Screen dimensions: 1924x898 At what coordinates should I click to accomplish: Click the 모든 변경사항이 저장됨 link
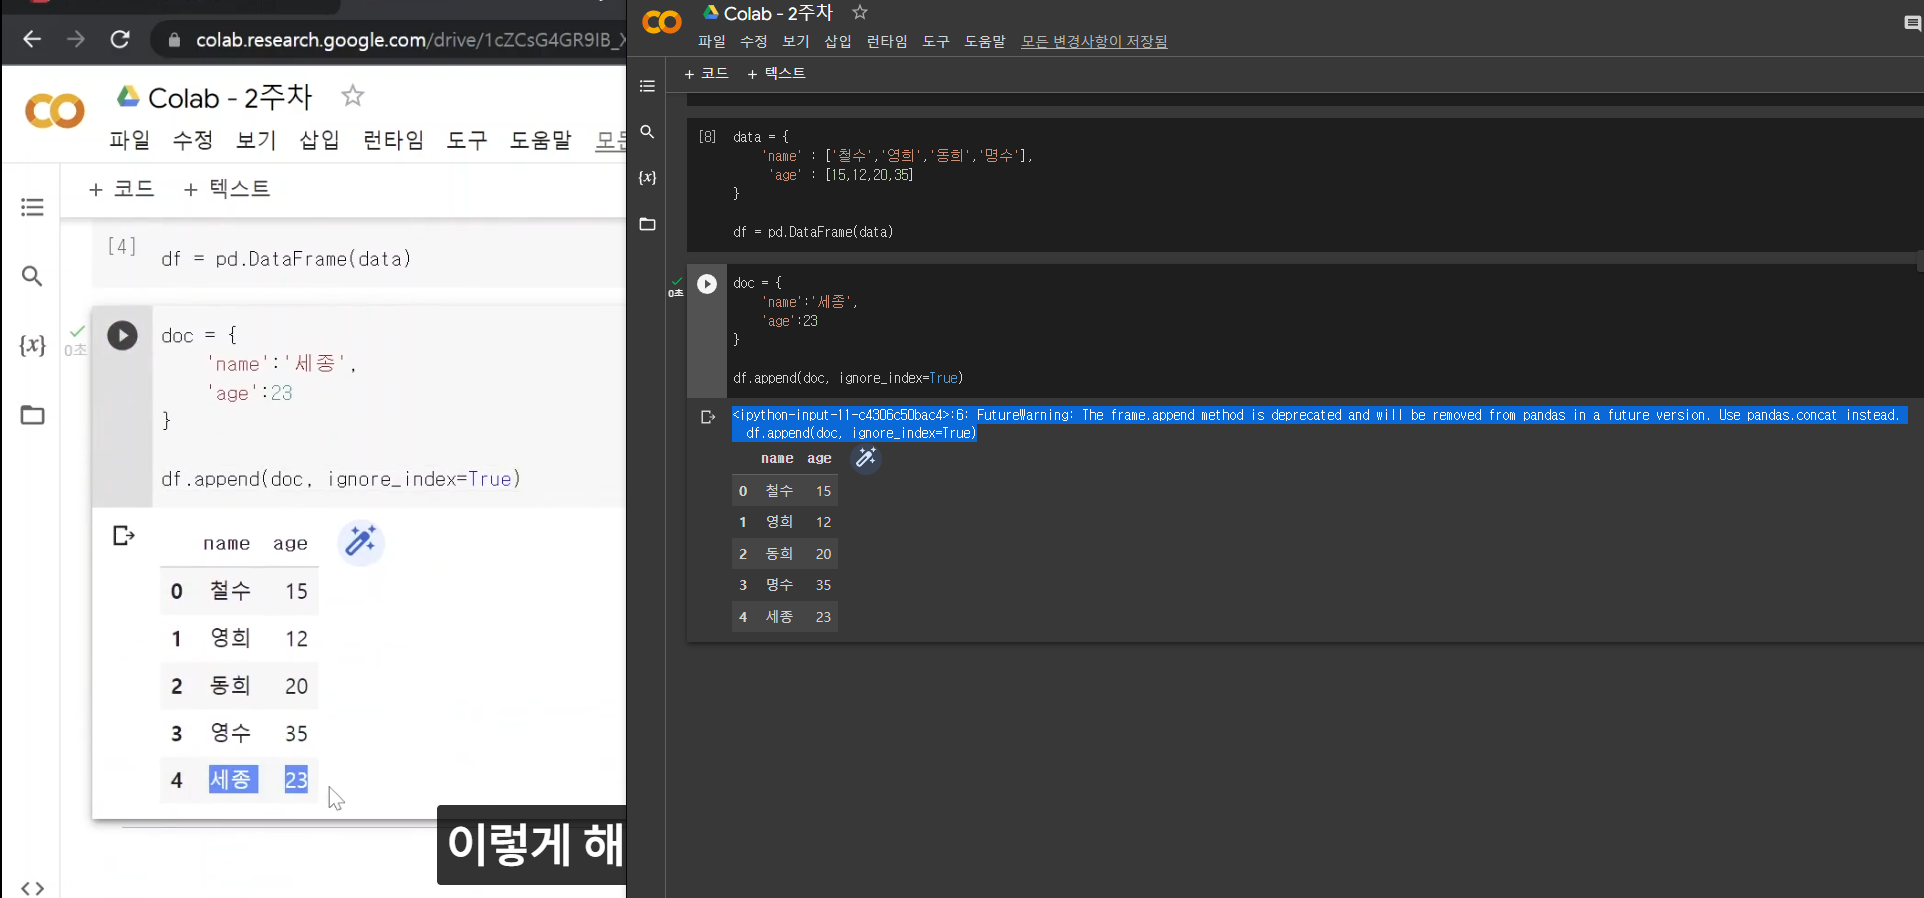1094,41
